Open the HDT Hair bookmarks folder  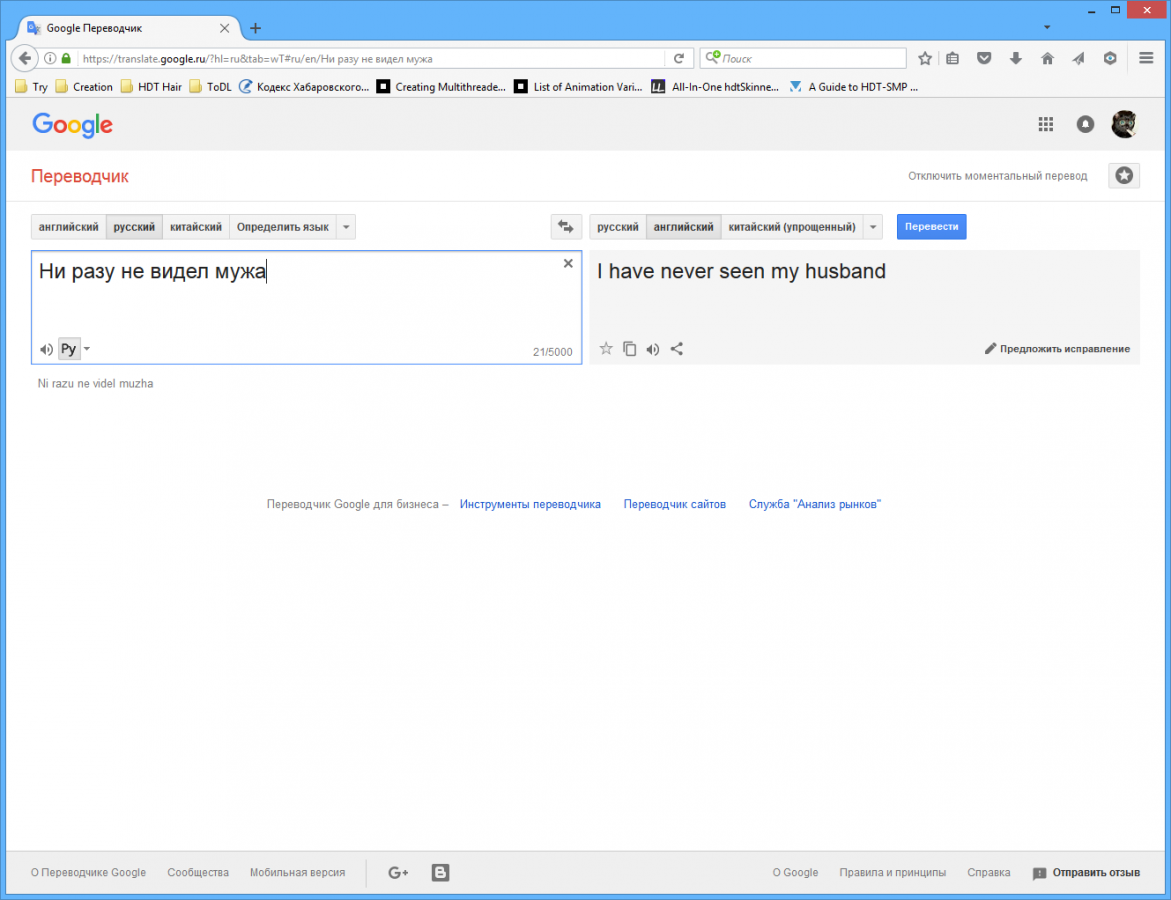pos(151,87)
